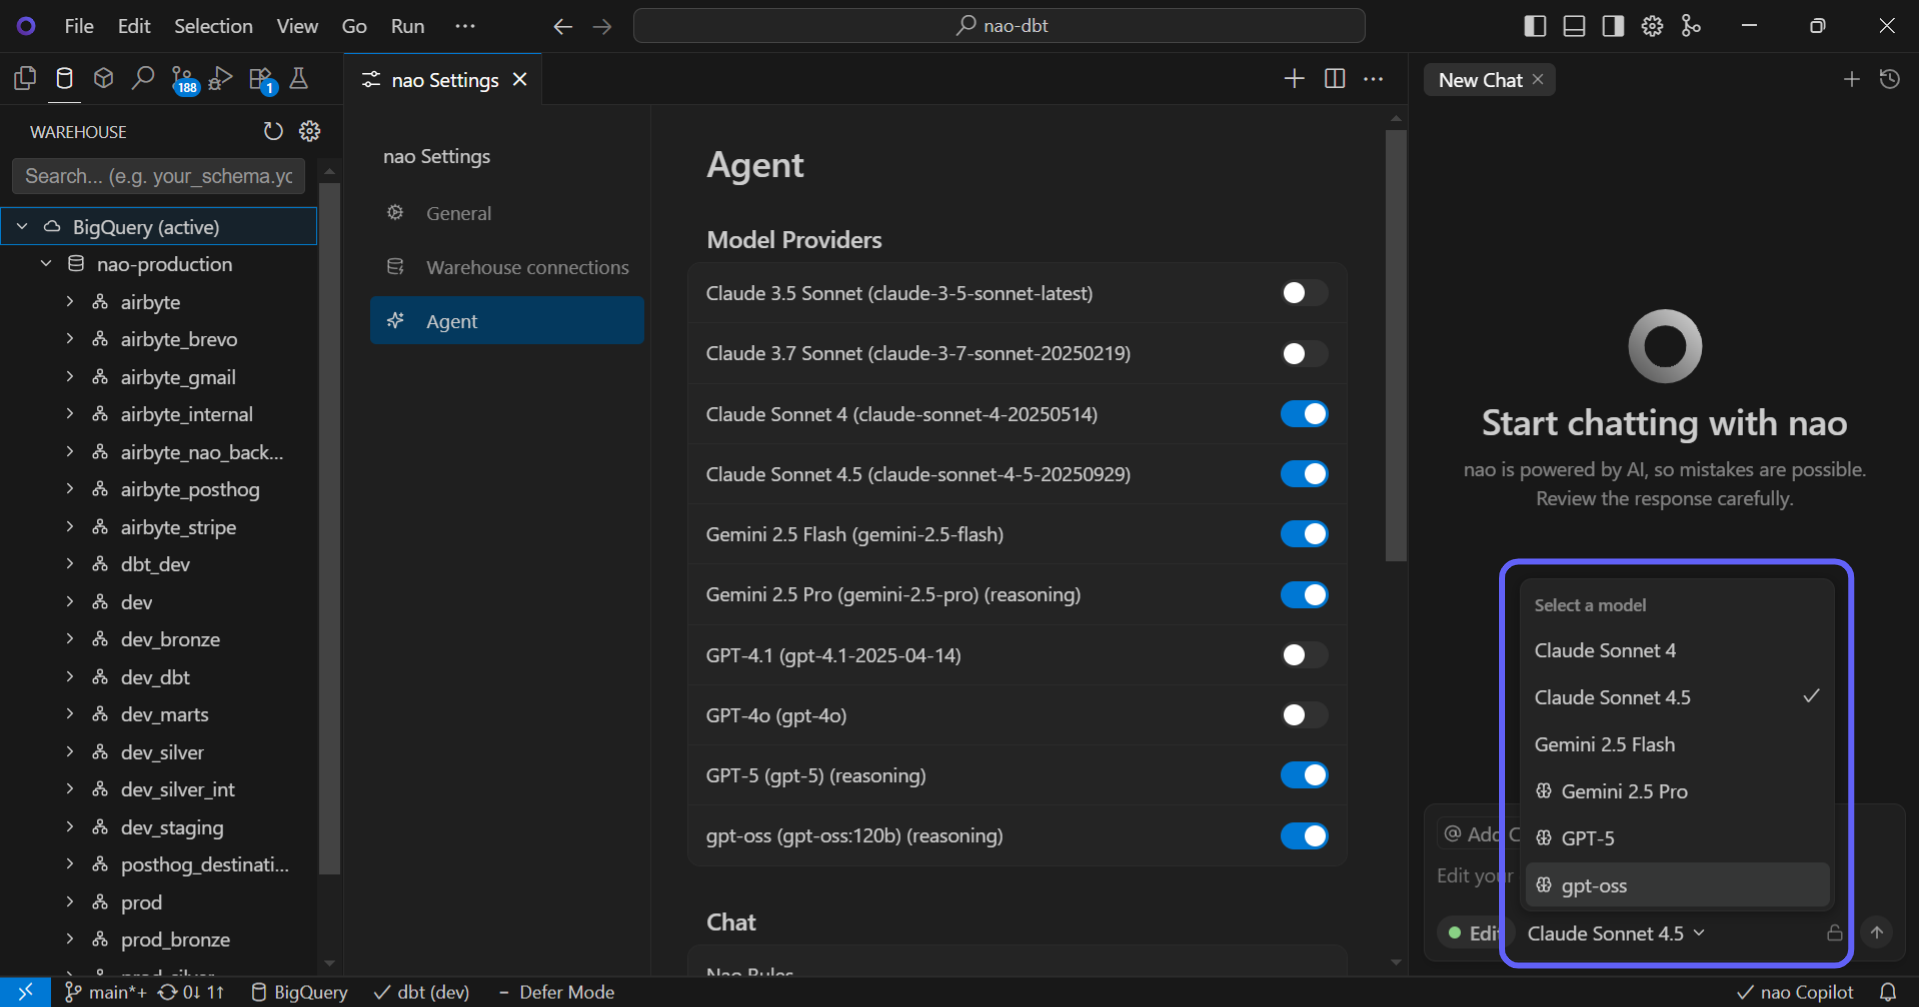Click the warehouse search input field
The image size is (1919, 1007).
pos(159,176)
